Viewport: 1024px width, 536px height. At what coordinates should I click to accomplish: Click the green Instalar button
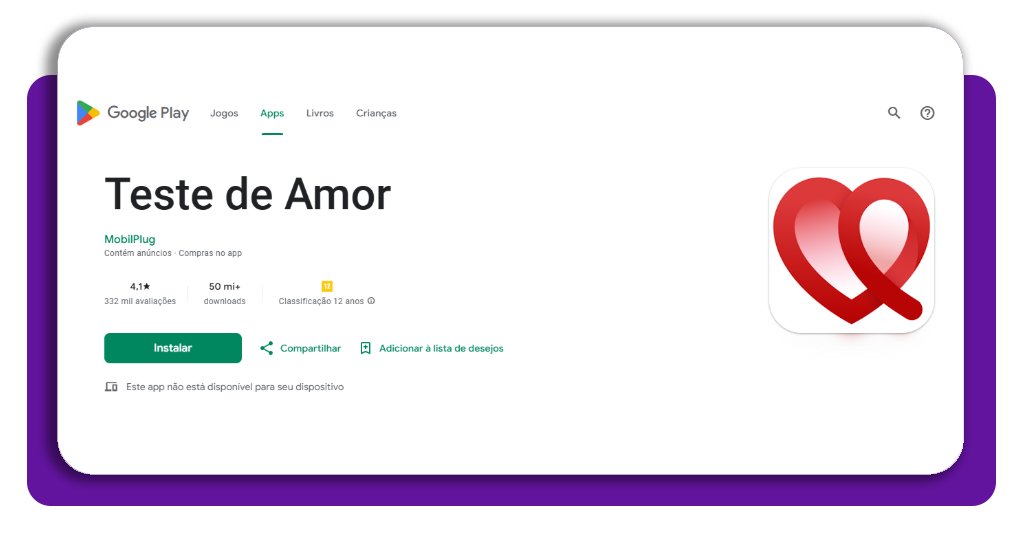[x=173, y=348]
